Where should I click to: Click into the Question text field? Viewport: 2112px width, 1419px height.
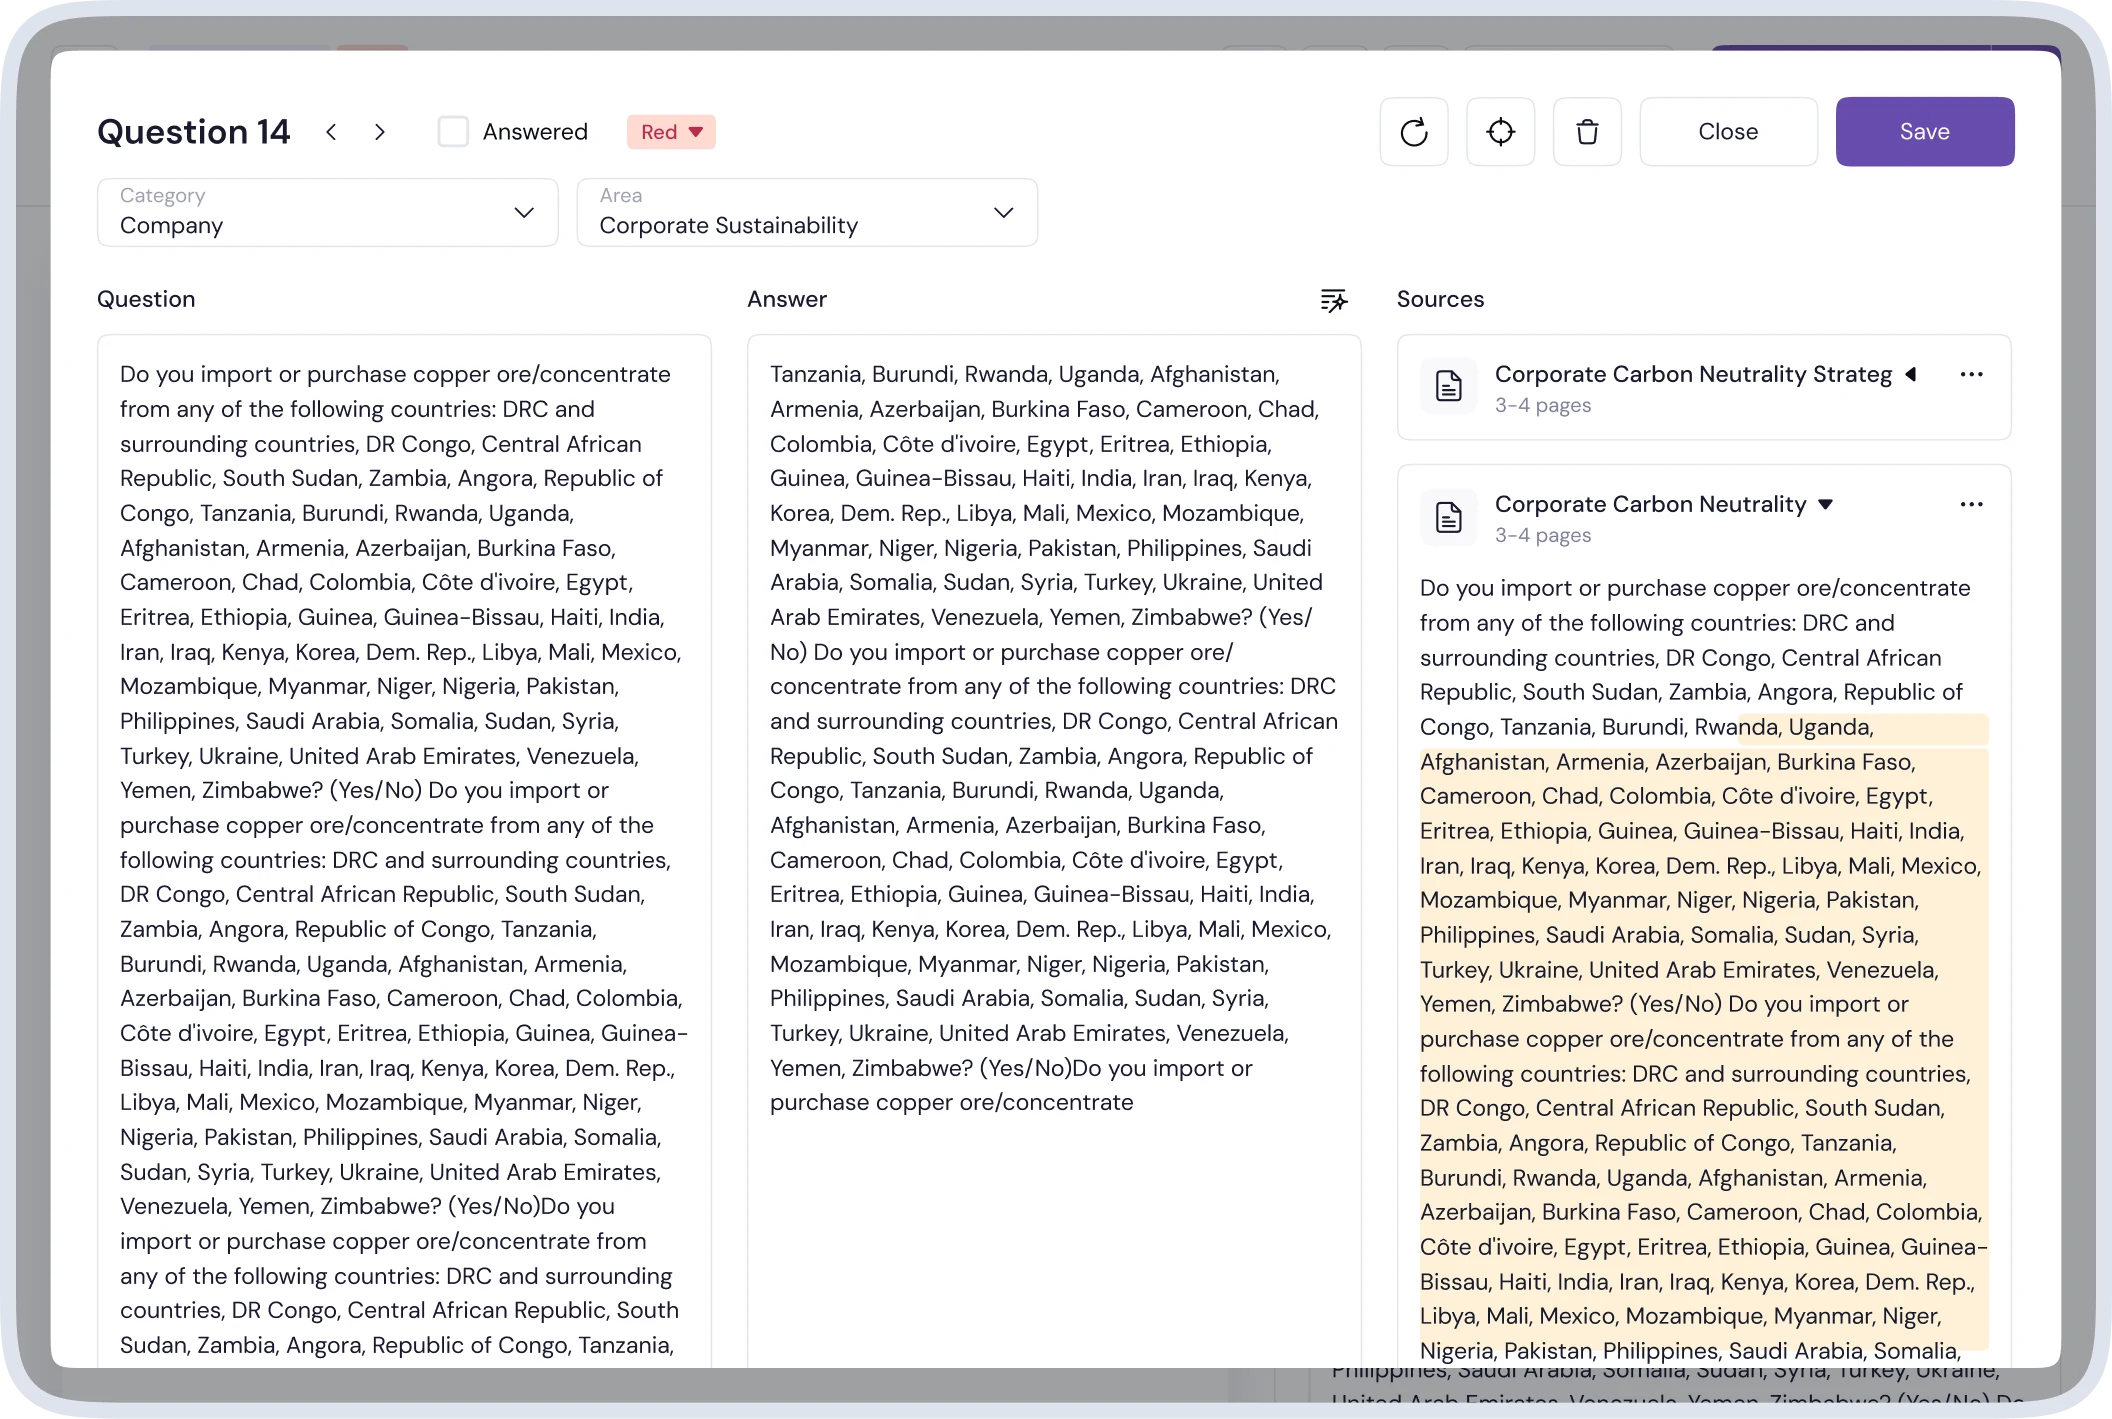tap(404, 850)
